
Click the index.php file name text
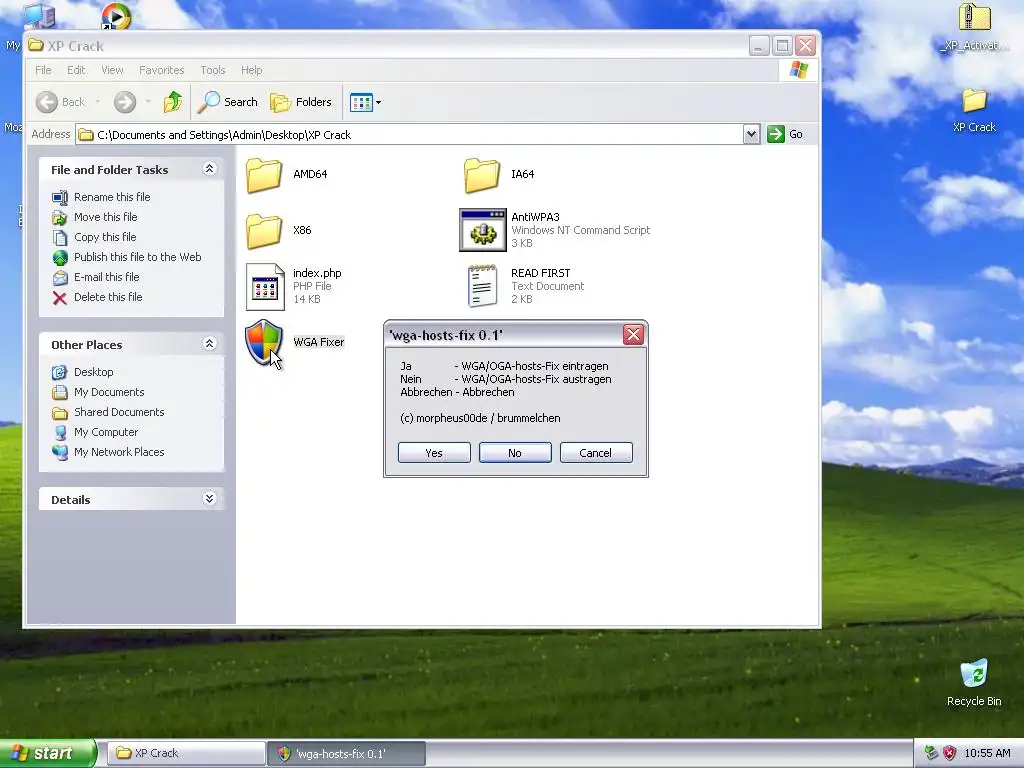pos(317,273)
